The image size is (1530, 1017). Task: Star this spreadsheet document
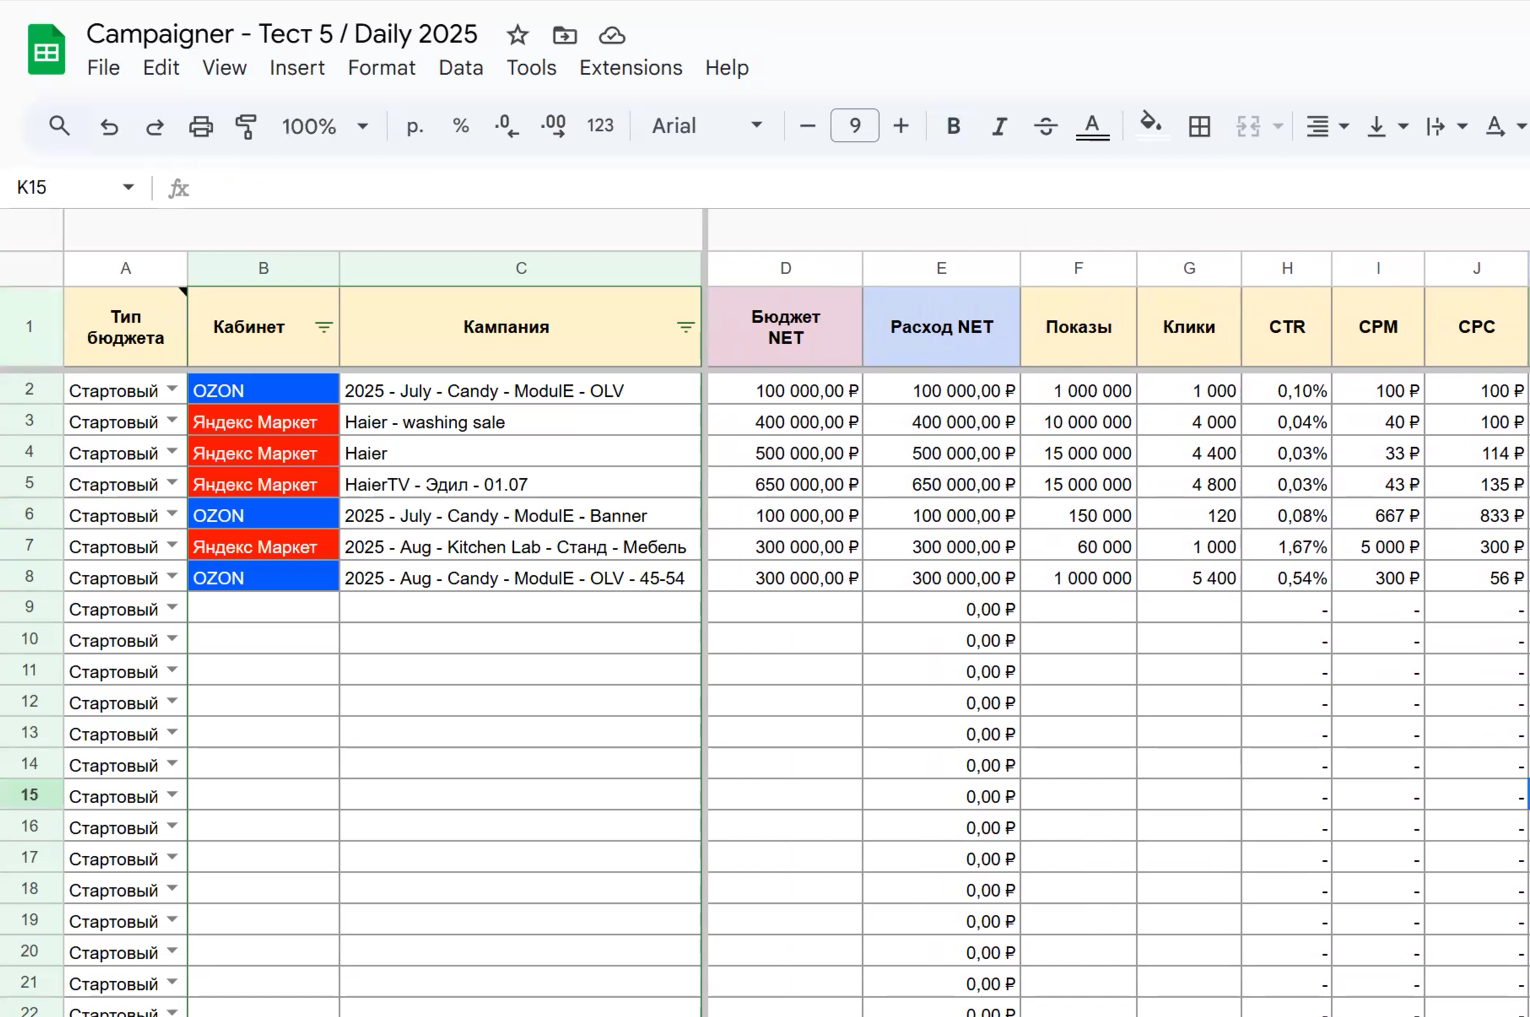pyautogui.click(x=517, y=35)
